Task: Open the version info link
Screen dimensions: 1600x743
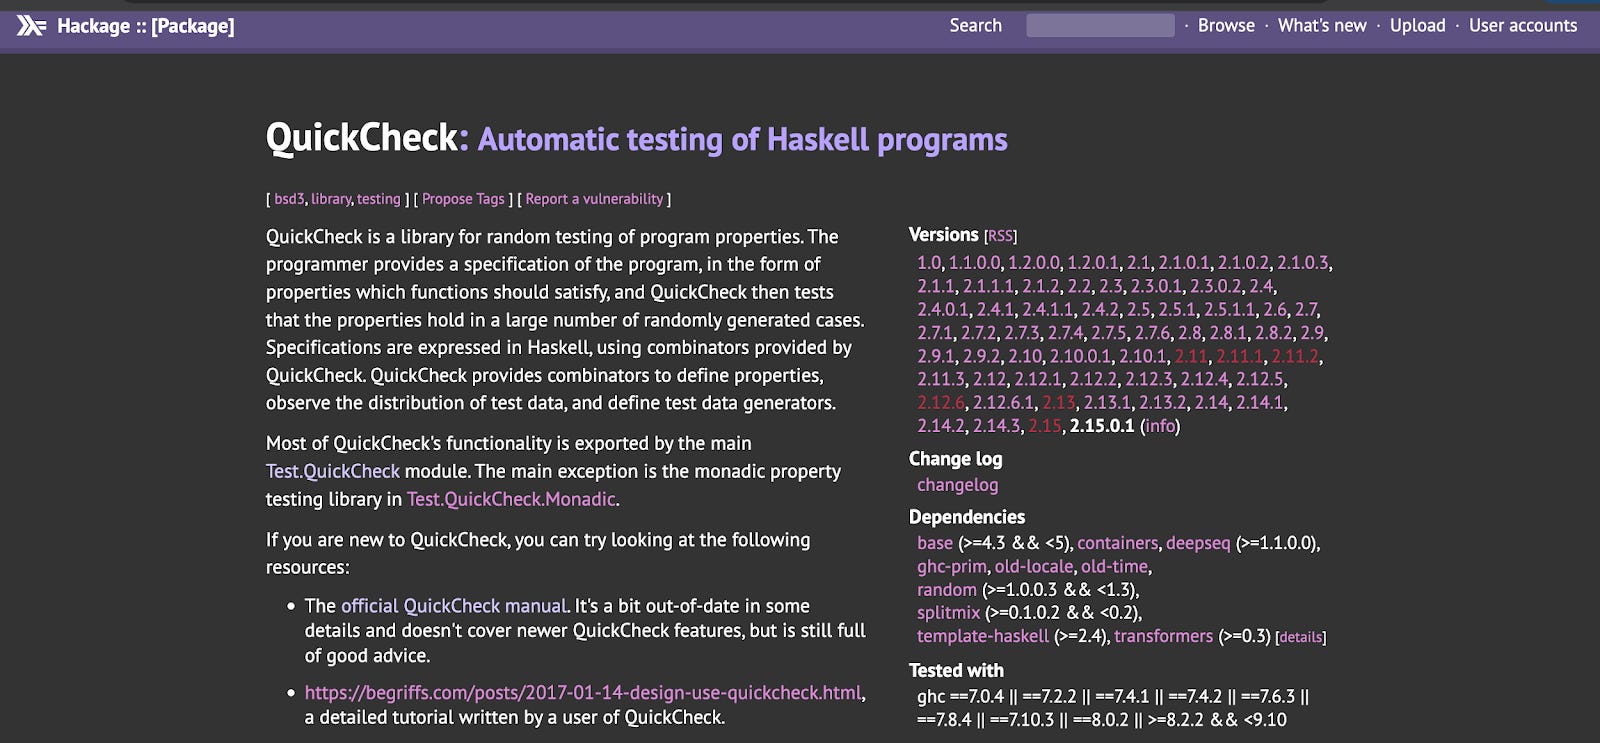Action: [1160, 426]
